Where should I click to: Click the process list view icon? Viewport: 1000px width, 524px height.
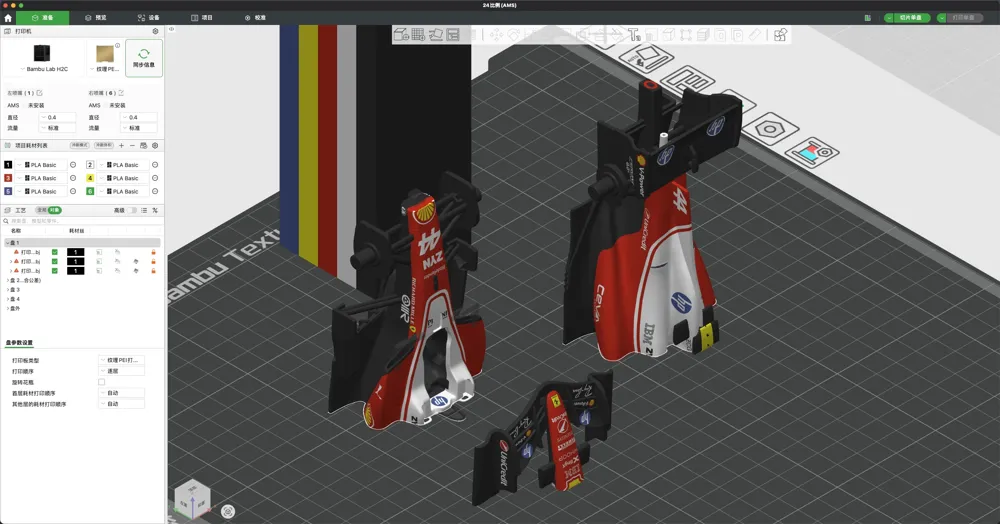144,210
